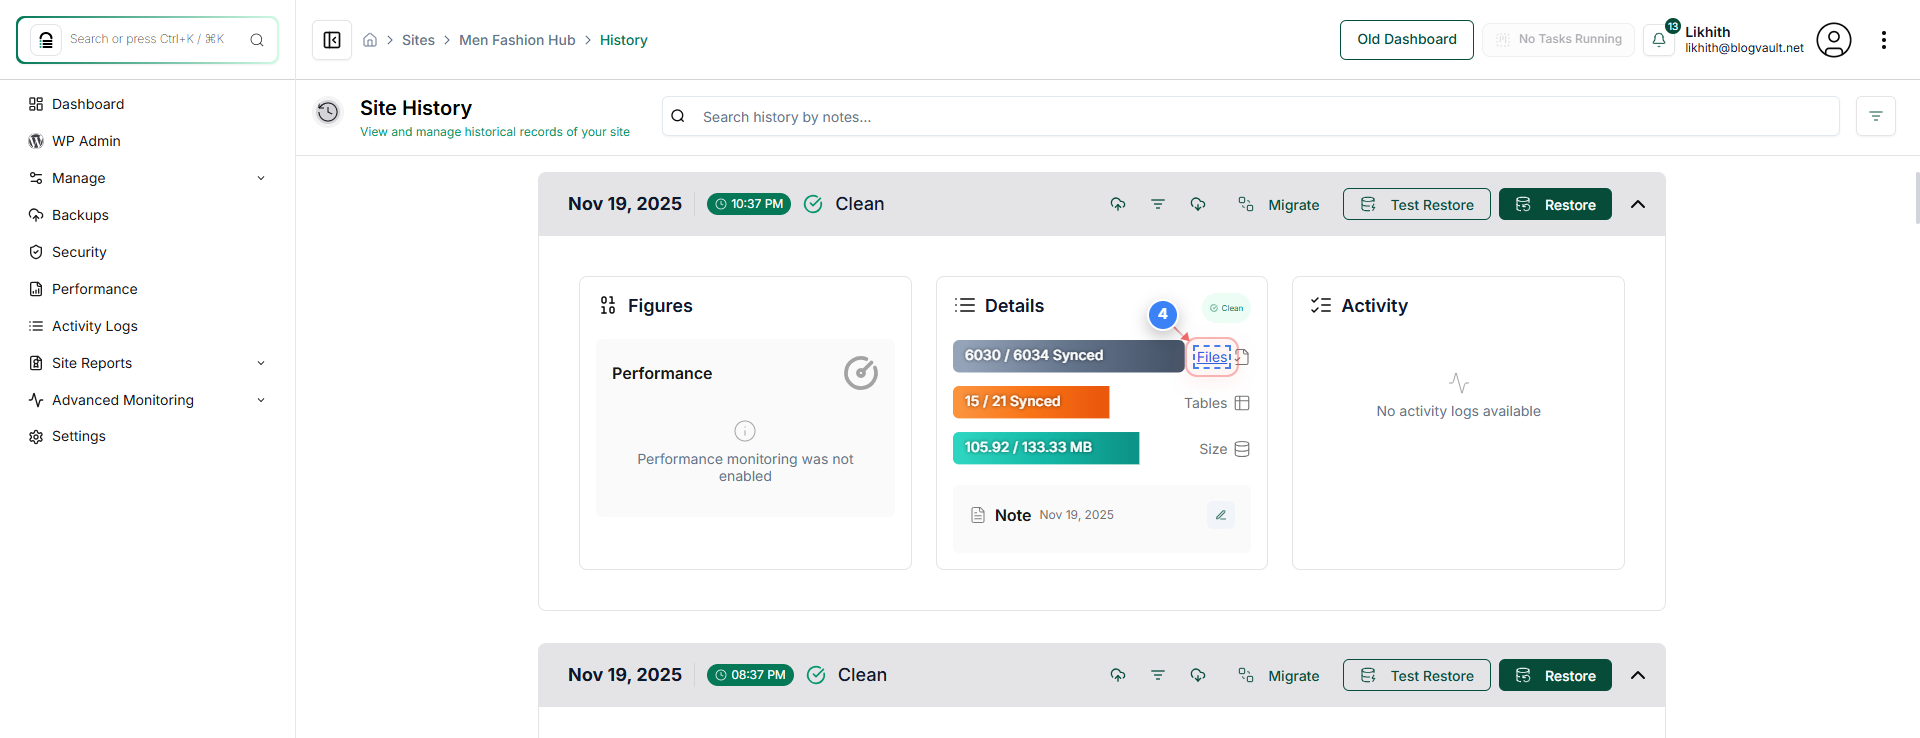The width and height of the screenshot is (1920, 738).
Task: Click filter lines icon for 10:37 PM backup
Action: click(1158, 204)
